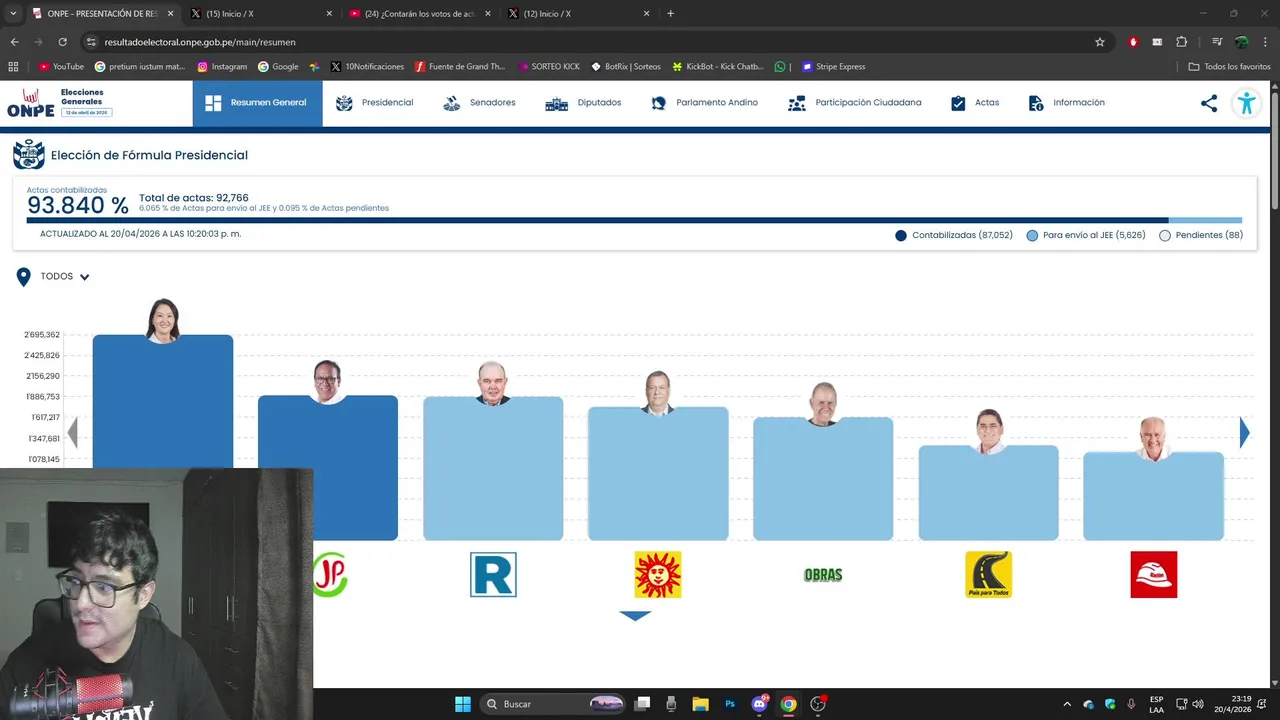
Task: Click the Elección de Fórmula Presidencial heading
Action: coord(149,155)
